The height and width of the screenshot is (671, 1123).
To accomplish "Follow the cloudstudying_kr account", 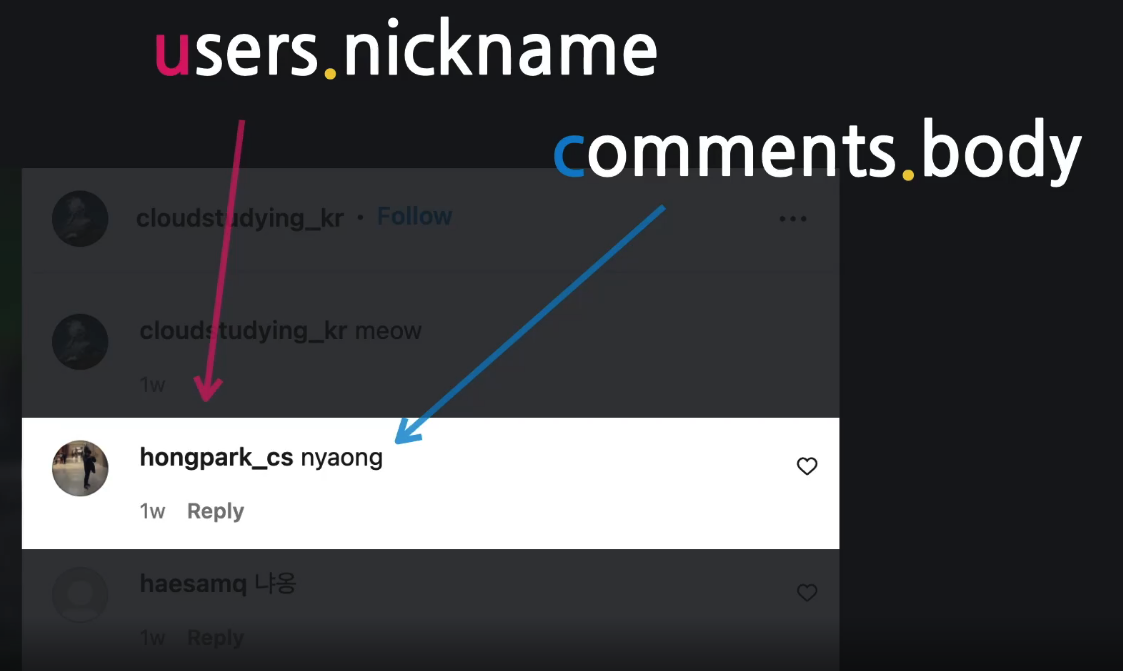I will (415, 216).
